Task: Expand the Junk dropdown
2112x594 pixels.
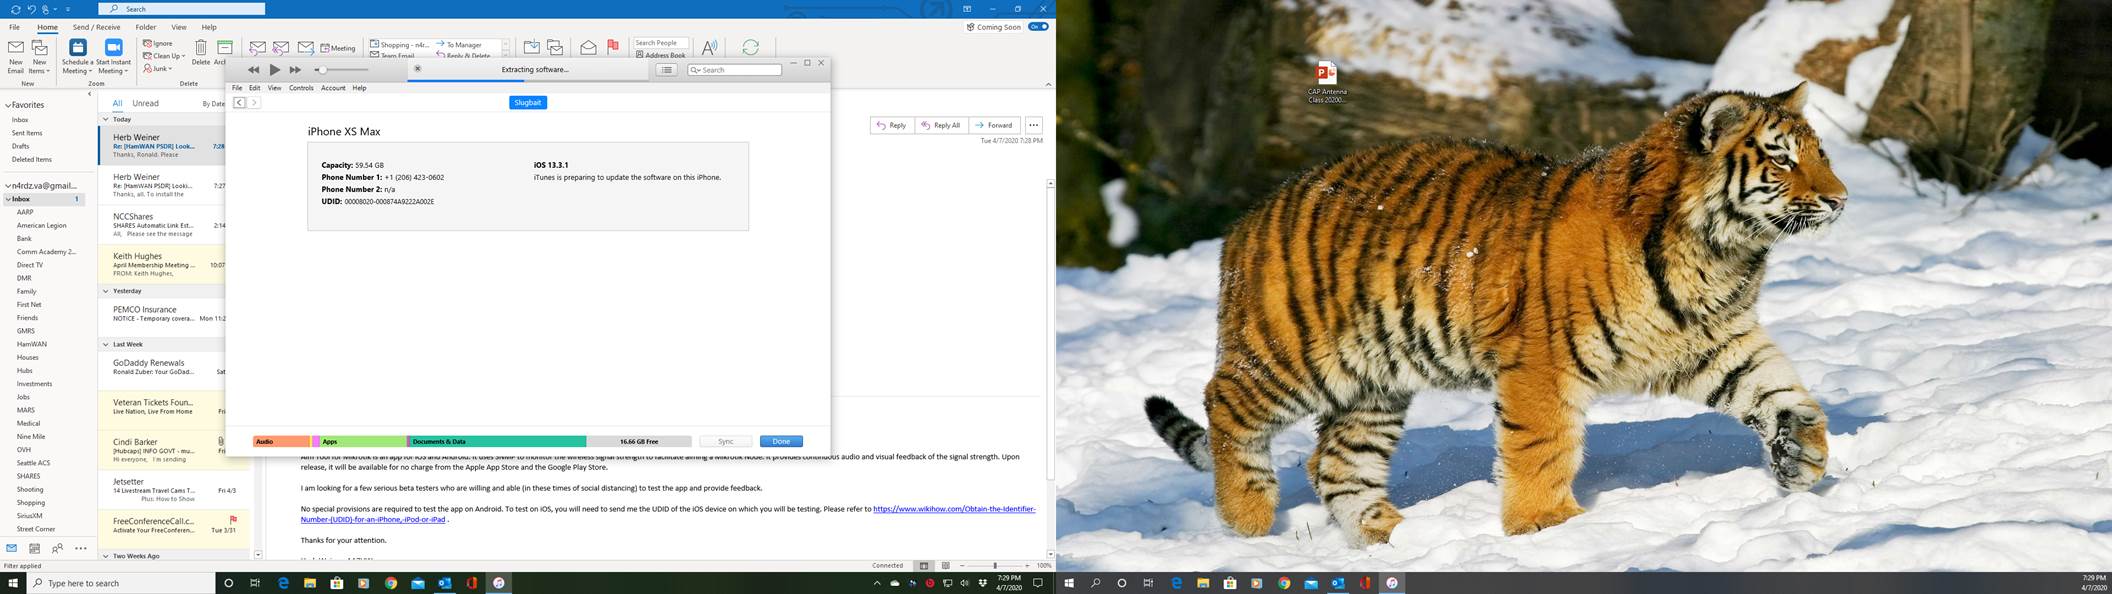Action: pos(158,69)
